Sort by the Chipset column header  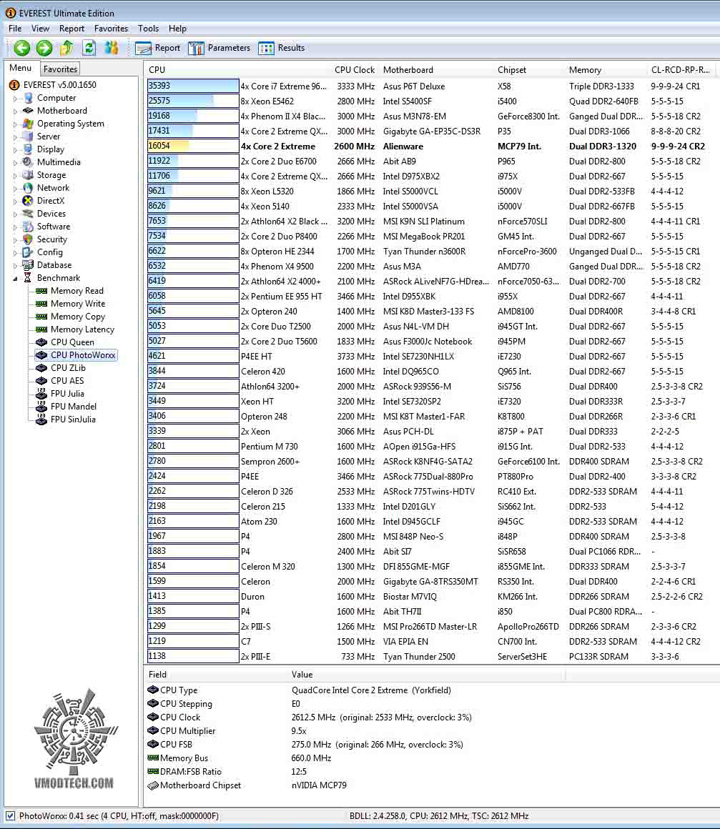512,70
